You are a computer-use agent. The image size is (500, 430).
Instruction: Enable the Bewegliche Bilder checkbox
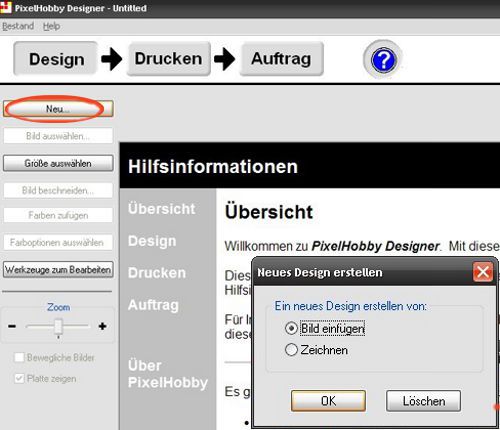point(19,357)
